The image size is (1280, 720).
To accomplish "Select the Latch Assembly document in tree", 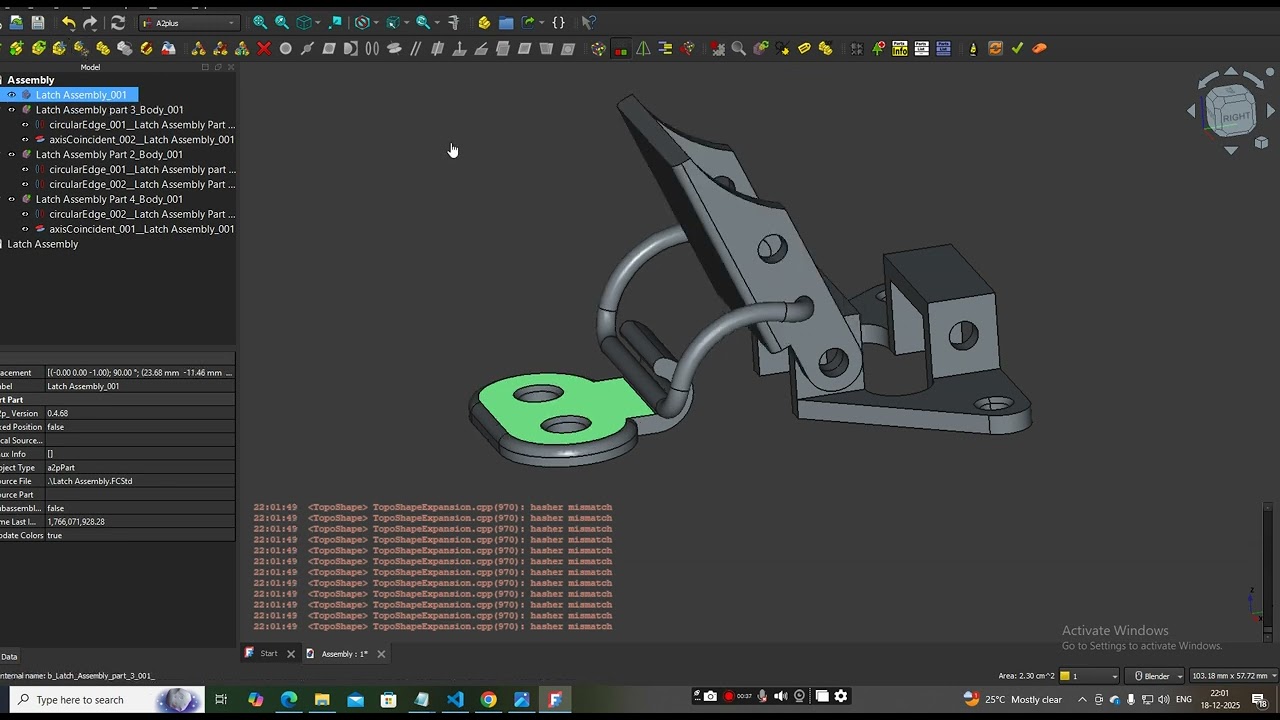I will [42, 244].
